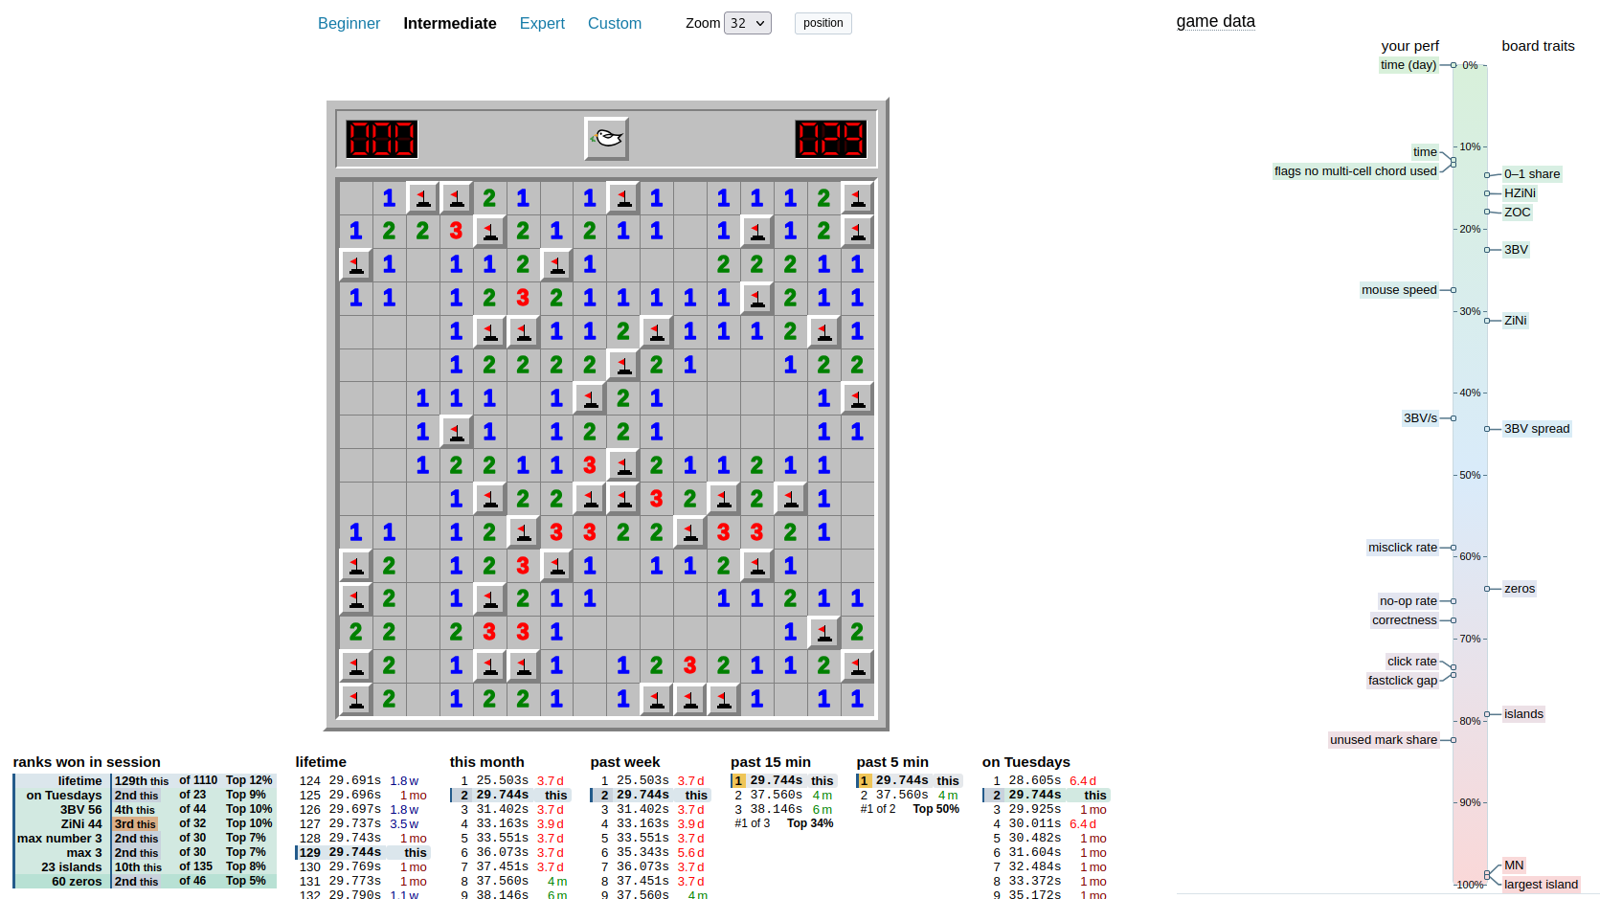The image size is (1600, 899).
Task: Select the '3BV spread' board trait
Action: pos(1537,429)
